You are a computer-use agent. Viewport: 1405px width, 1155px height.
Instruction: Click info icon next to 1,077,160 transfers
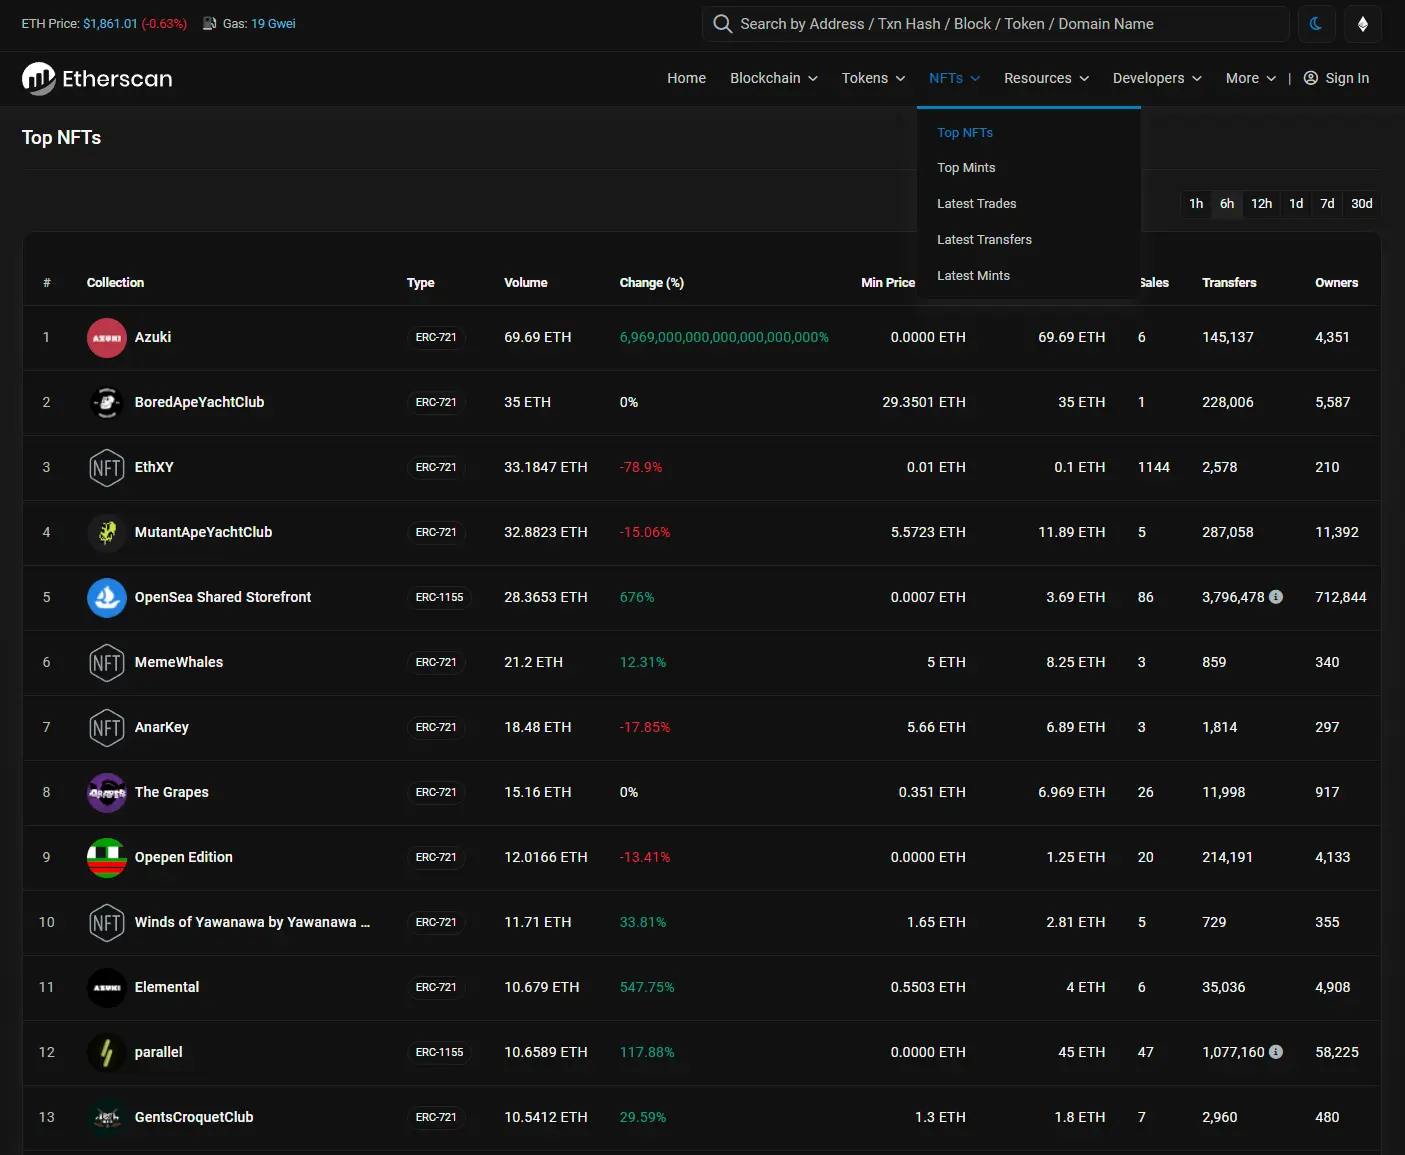tap(1276, 1052)
